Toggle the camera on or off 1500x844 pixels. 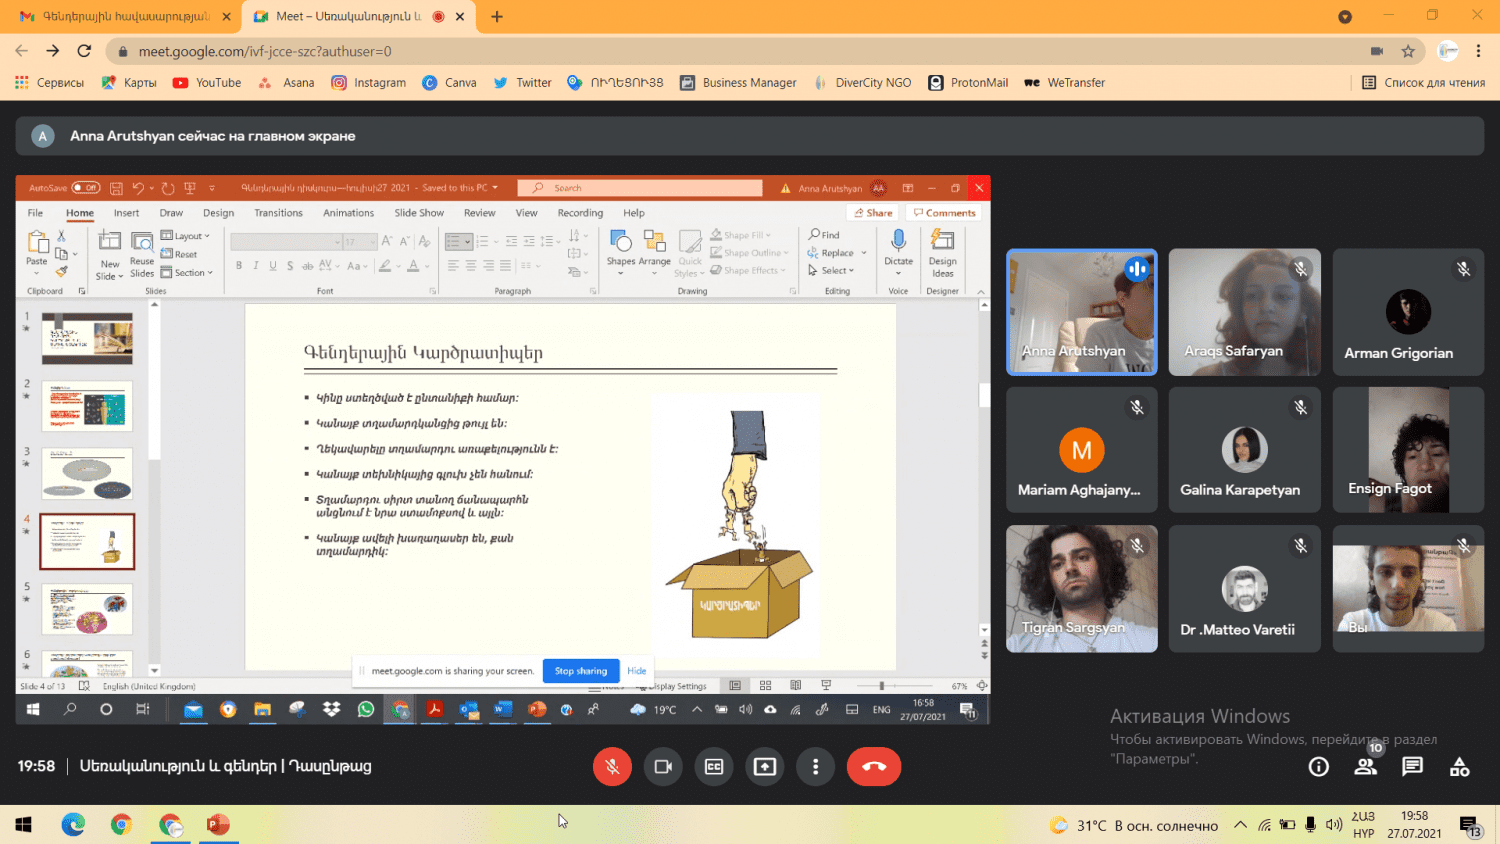(663, 767)
